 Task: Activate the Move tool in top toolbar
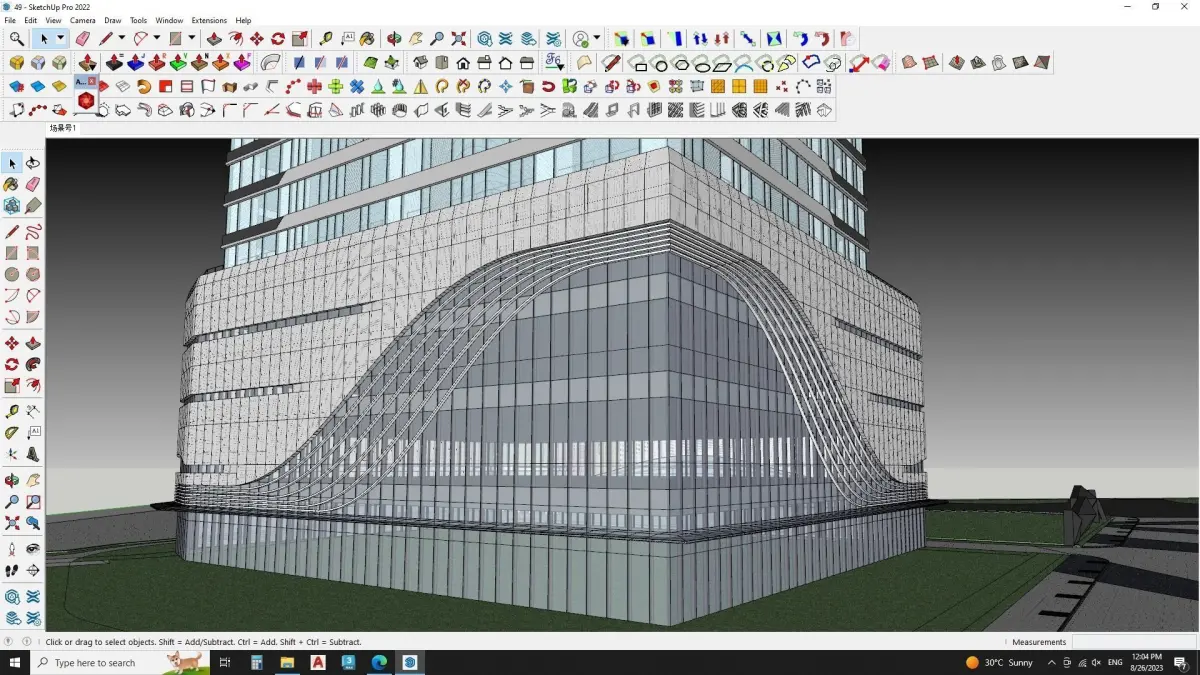coord(257,39)
